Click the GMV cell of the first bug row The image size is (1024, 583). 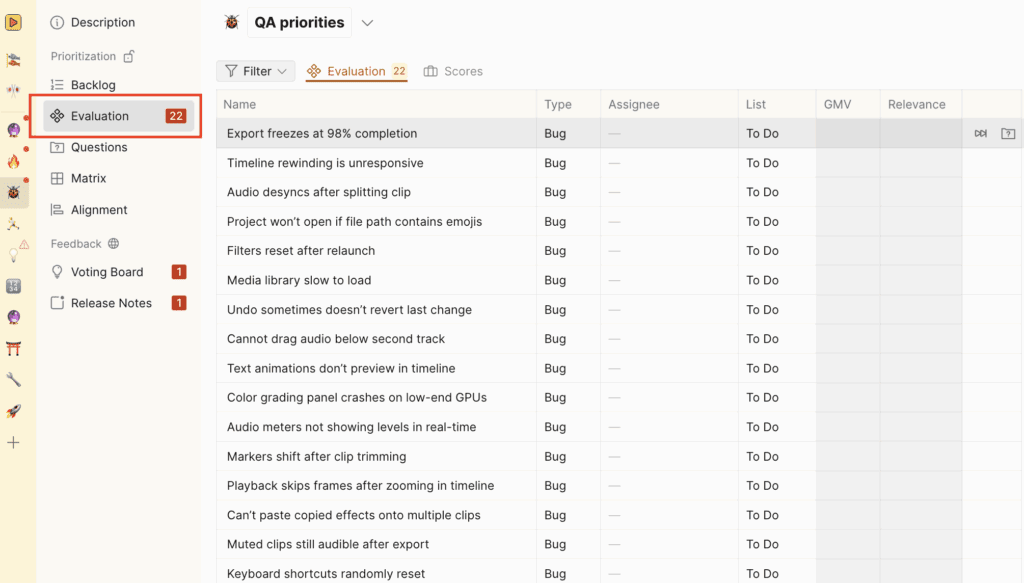(846, 132)
